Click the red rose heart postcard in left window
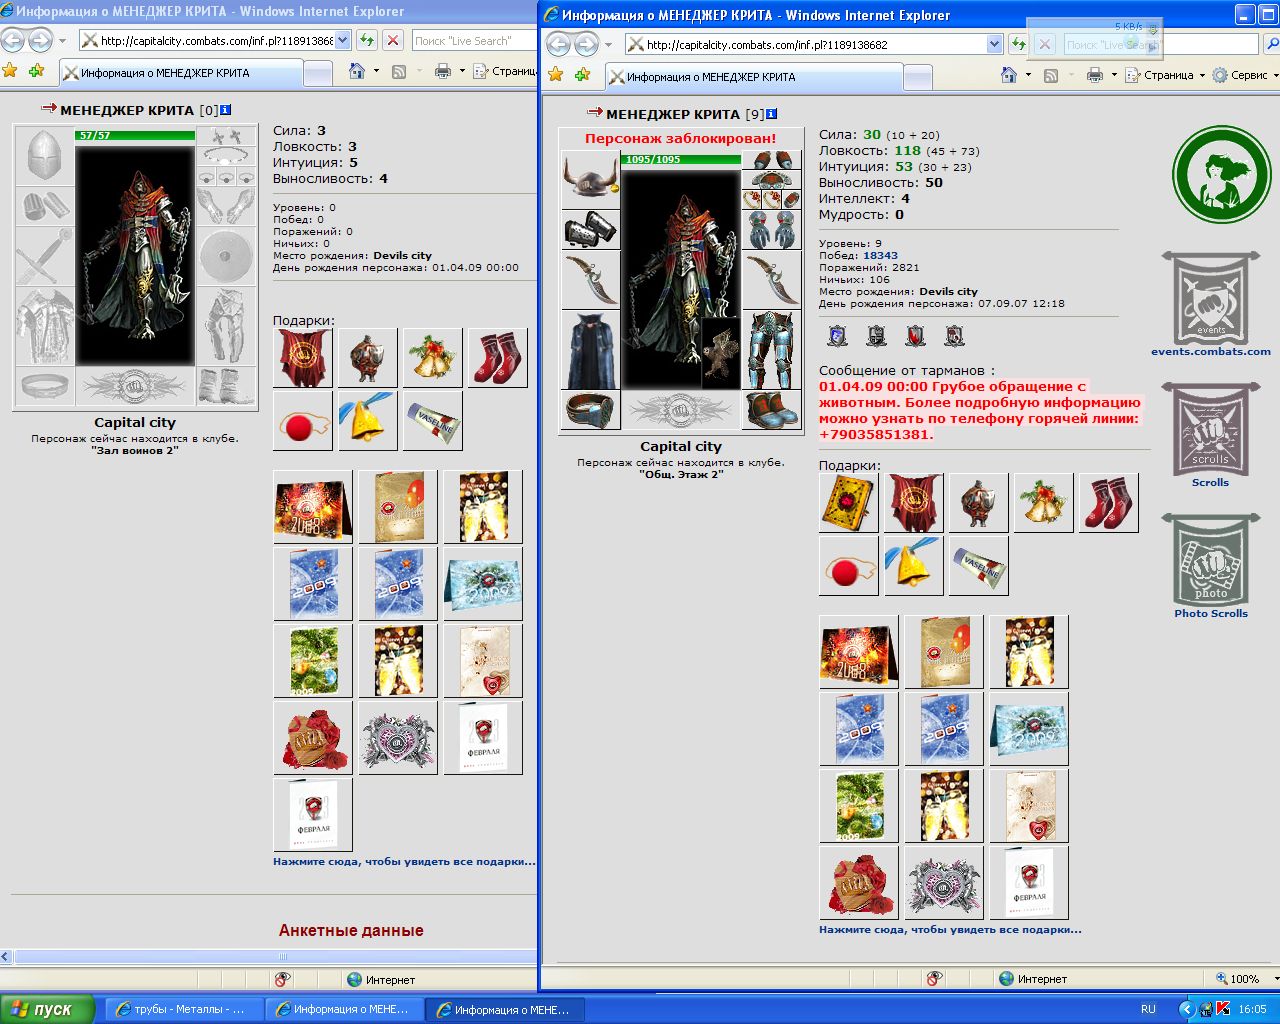 312,739
